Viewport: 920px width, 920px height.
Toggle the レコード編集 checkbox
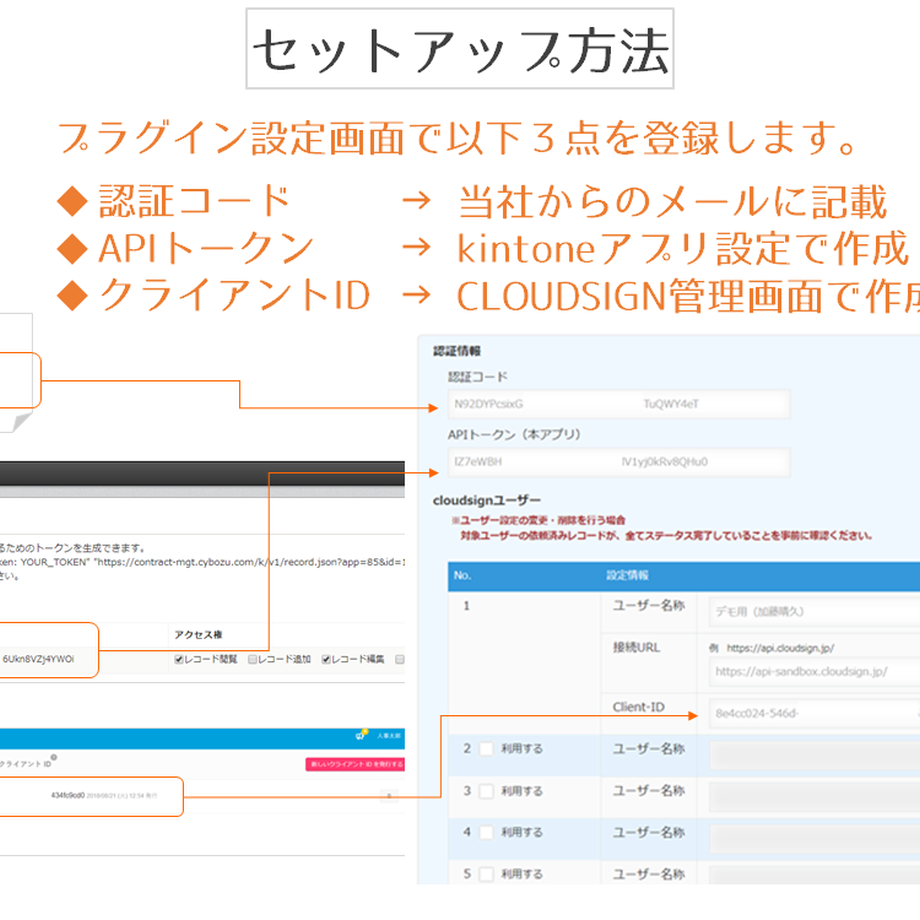click(326, 659)
